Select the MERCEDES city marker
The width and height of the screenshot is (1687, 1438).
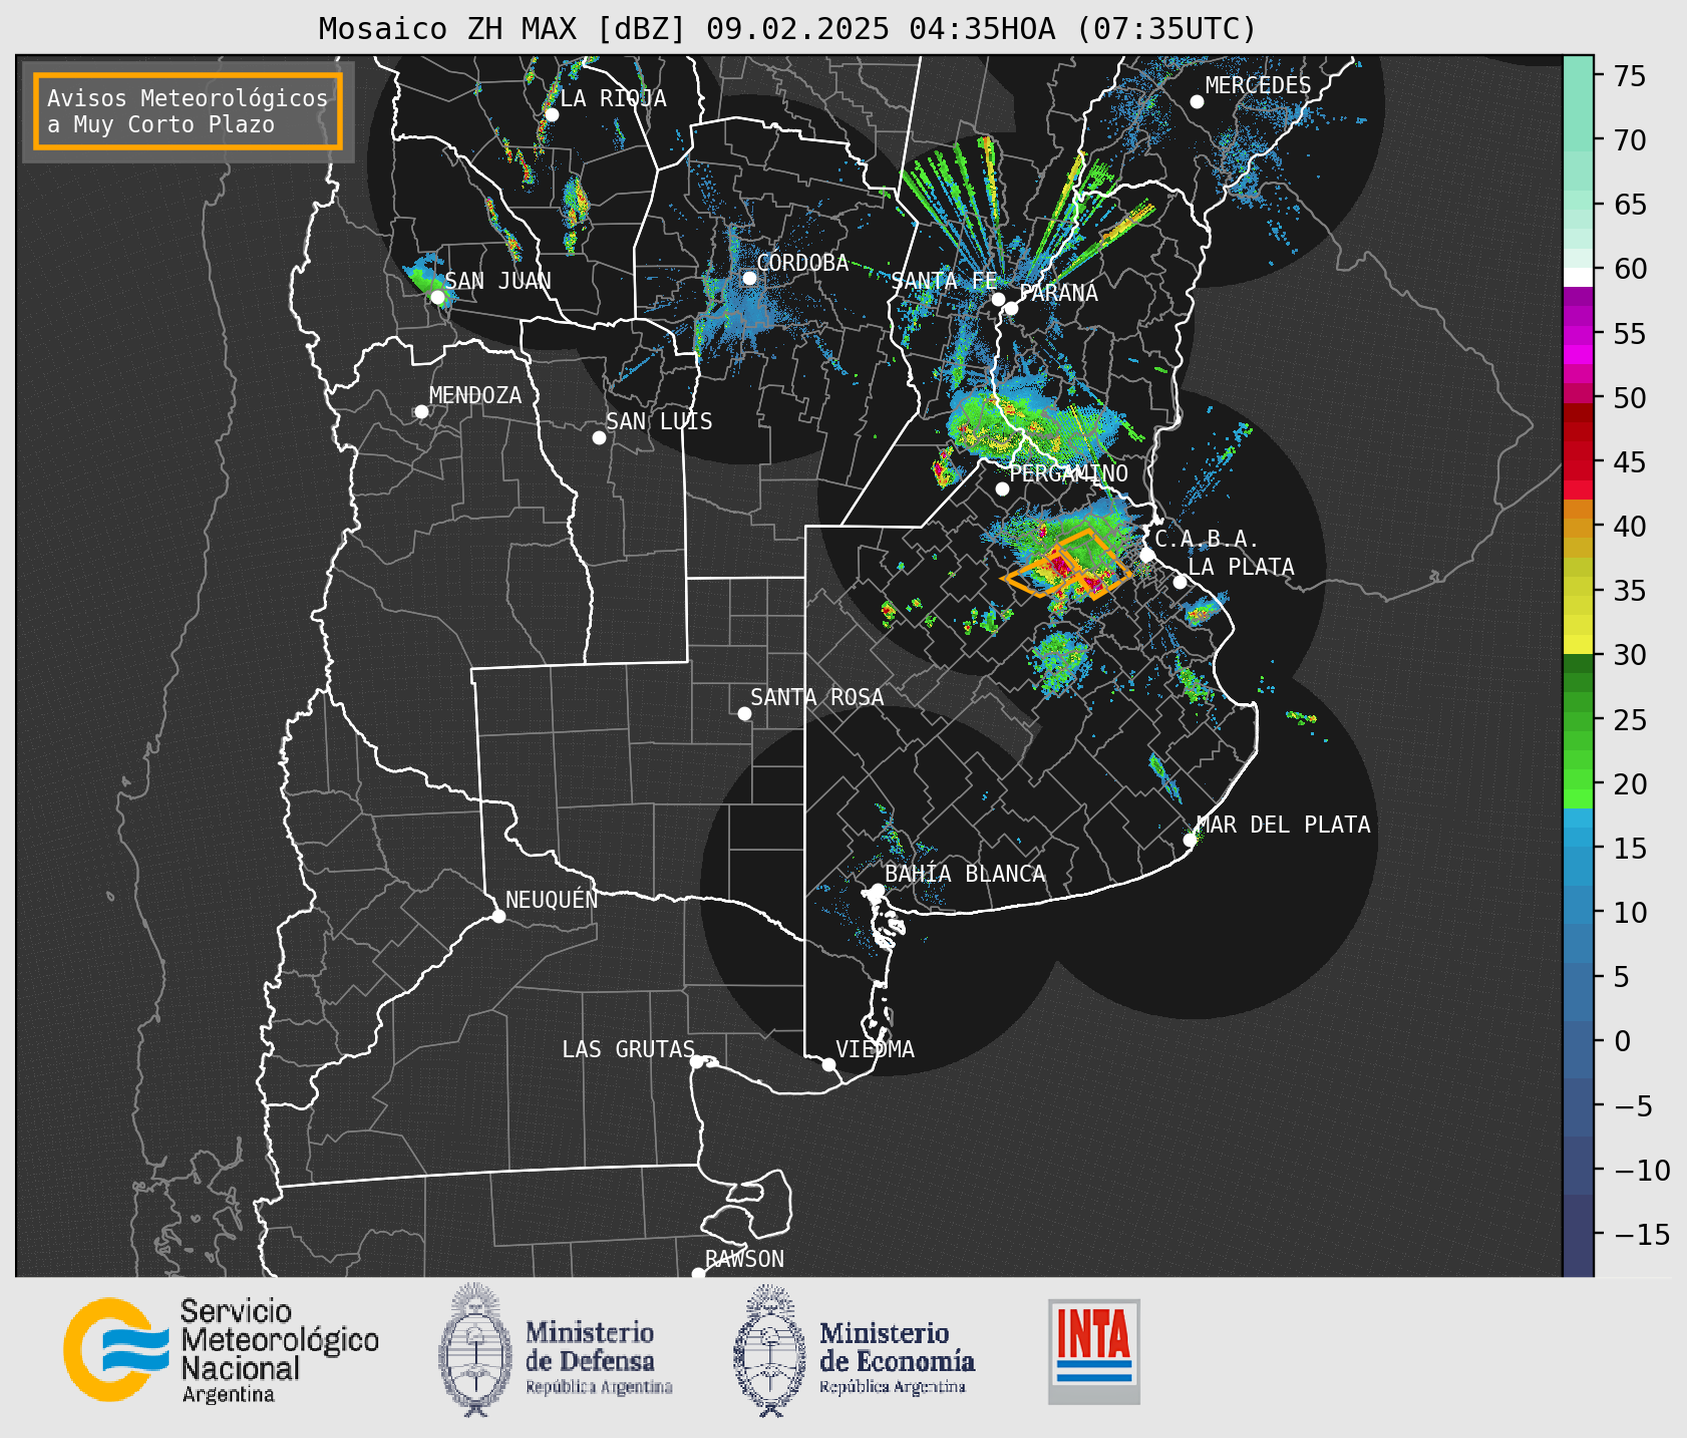tap(1197, 102)
